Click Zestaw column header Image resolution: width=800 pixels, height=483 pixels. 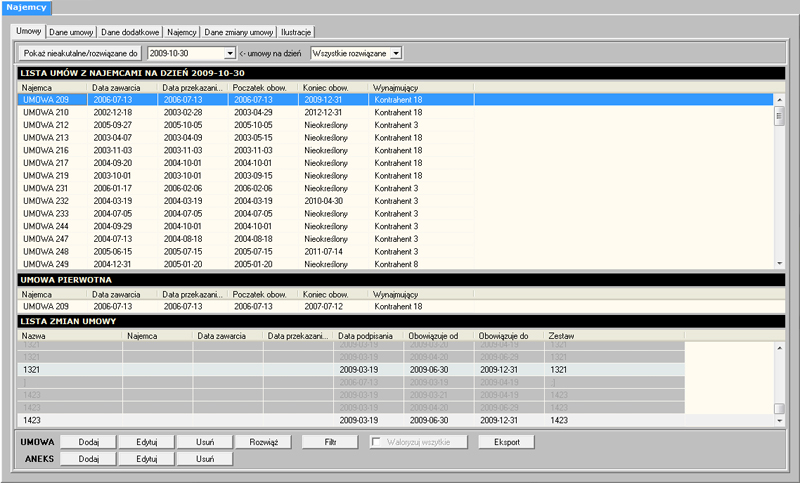(614, 336)
